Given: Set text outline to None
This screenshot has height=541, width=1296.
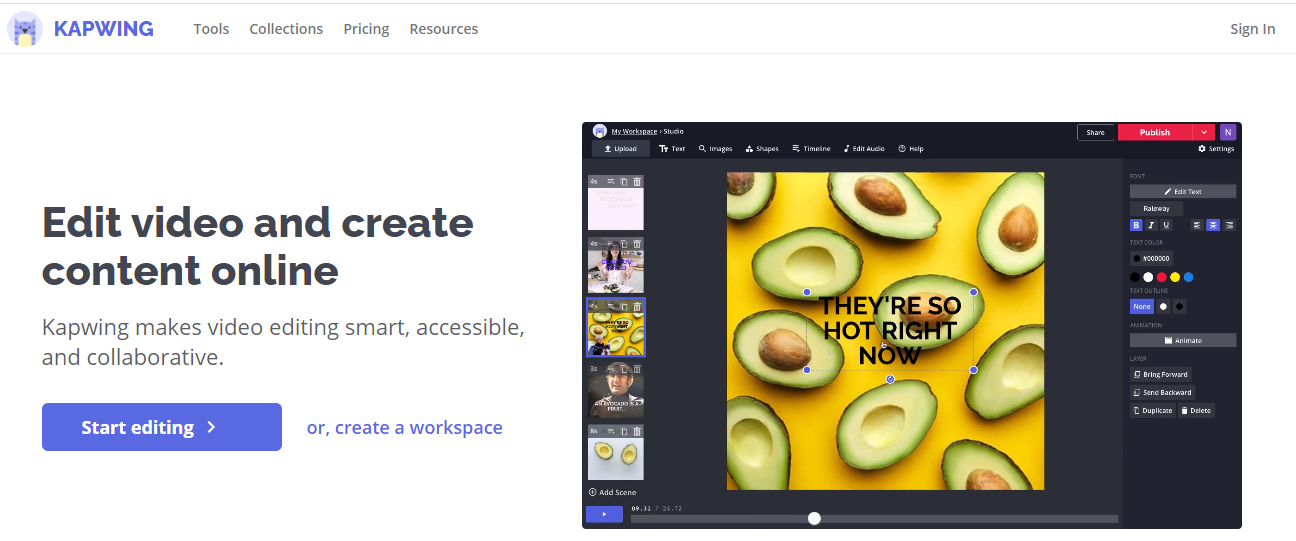Looking at the screenshot, I should [1142, 306].
